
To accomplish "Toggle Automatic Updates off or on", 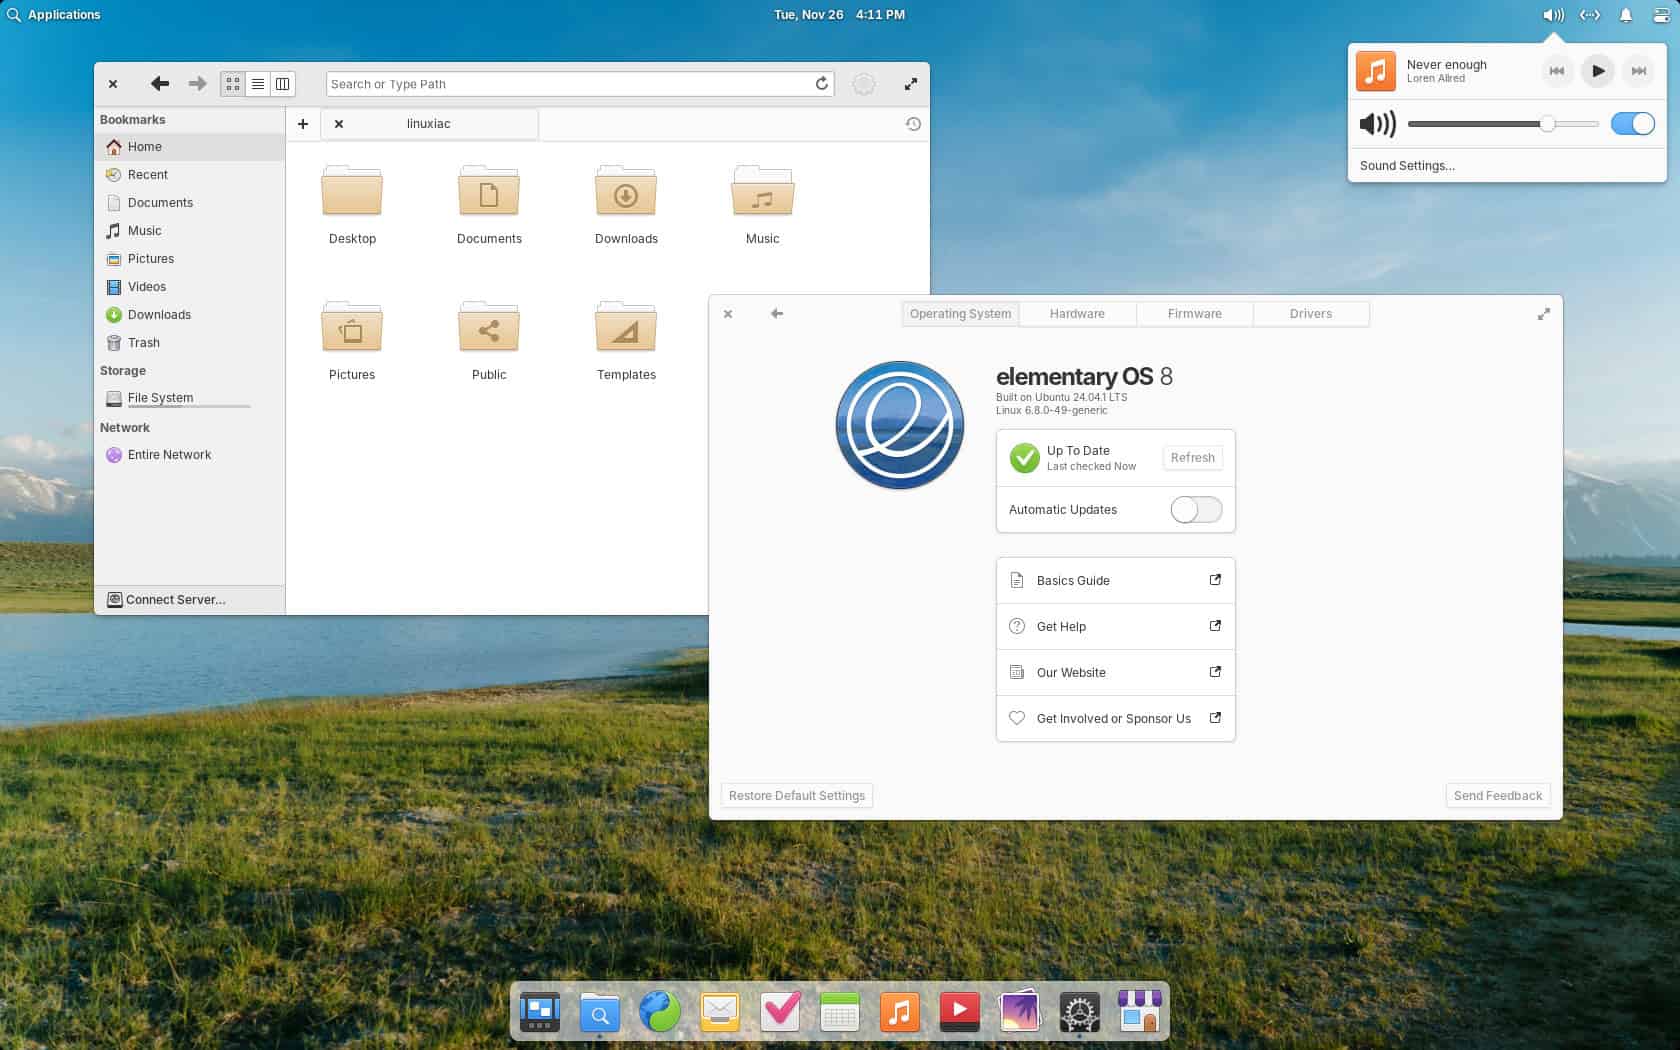I will (1195, 510).
